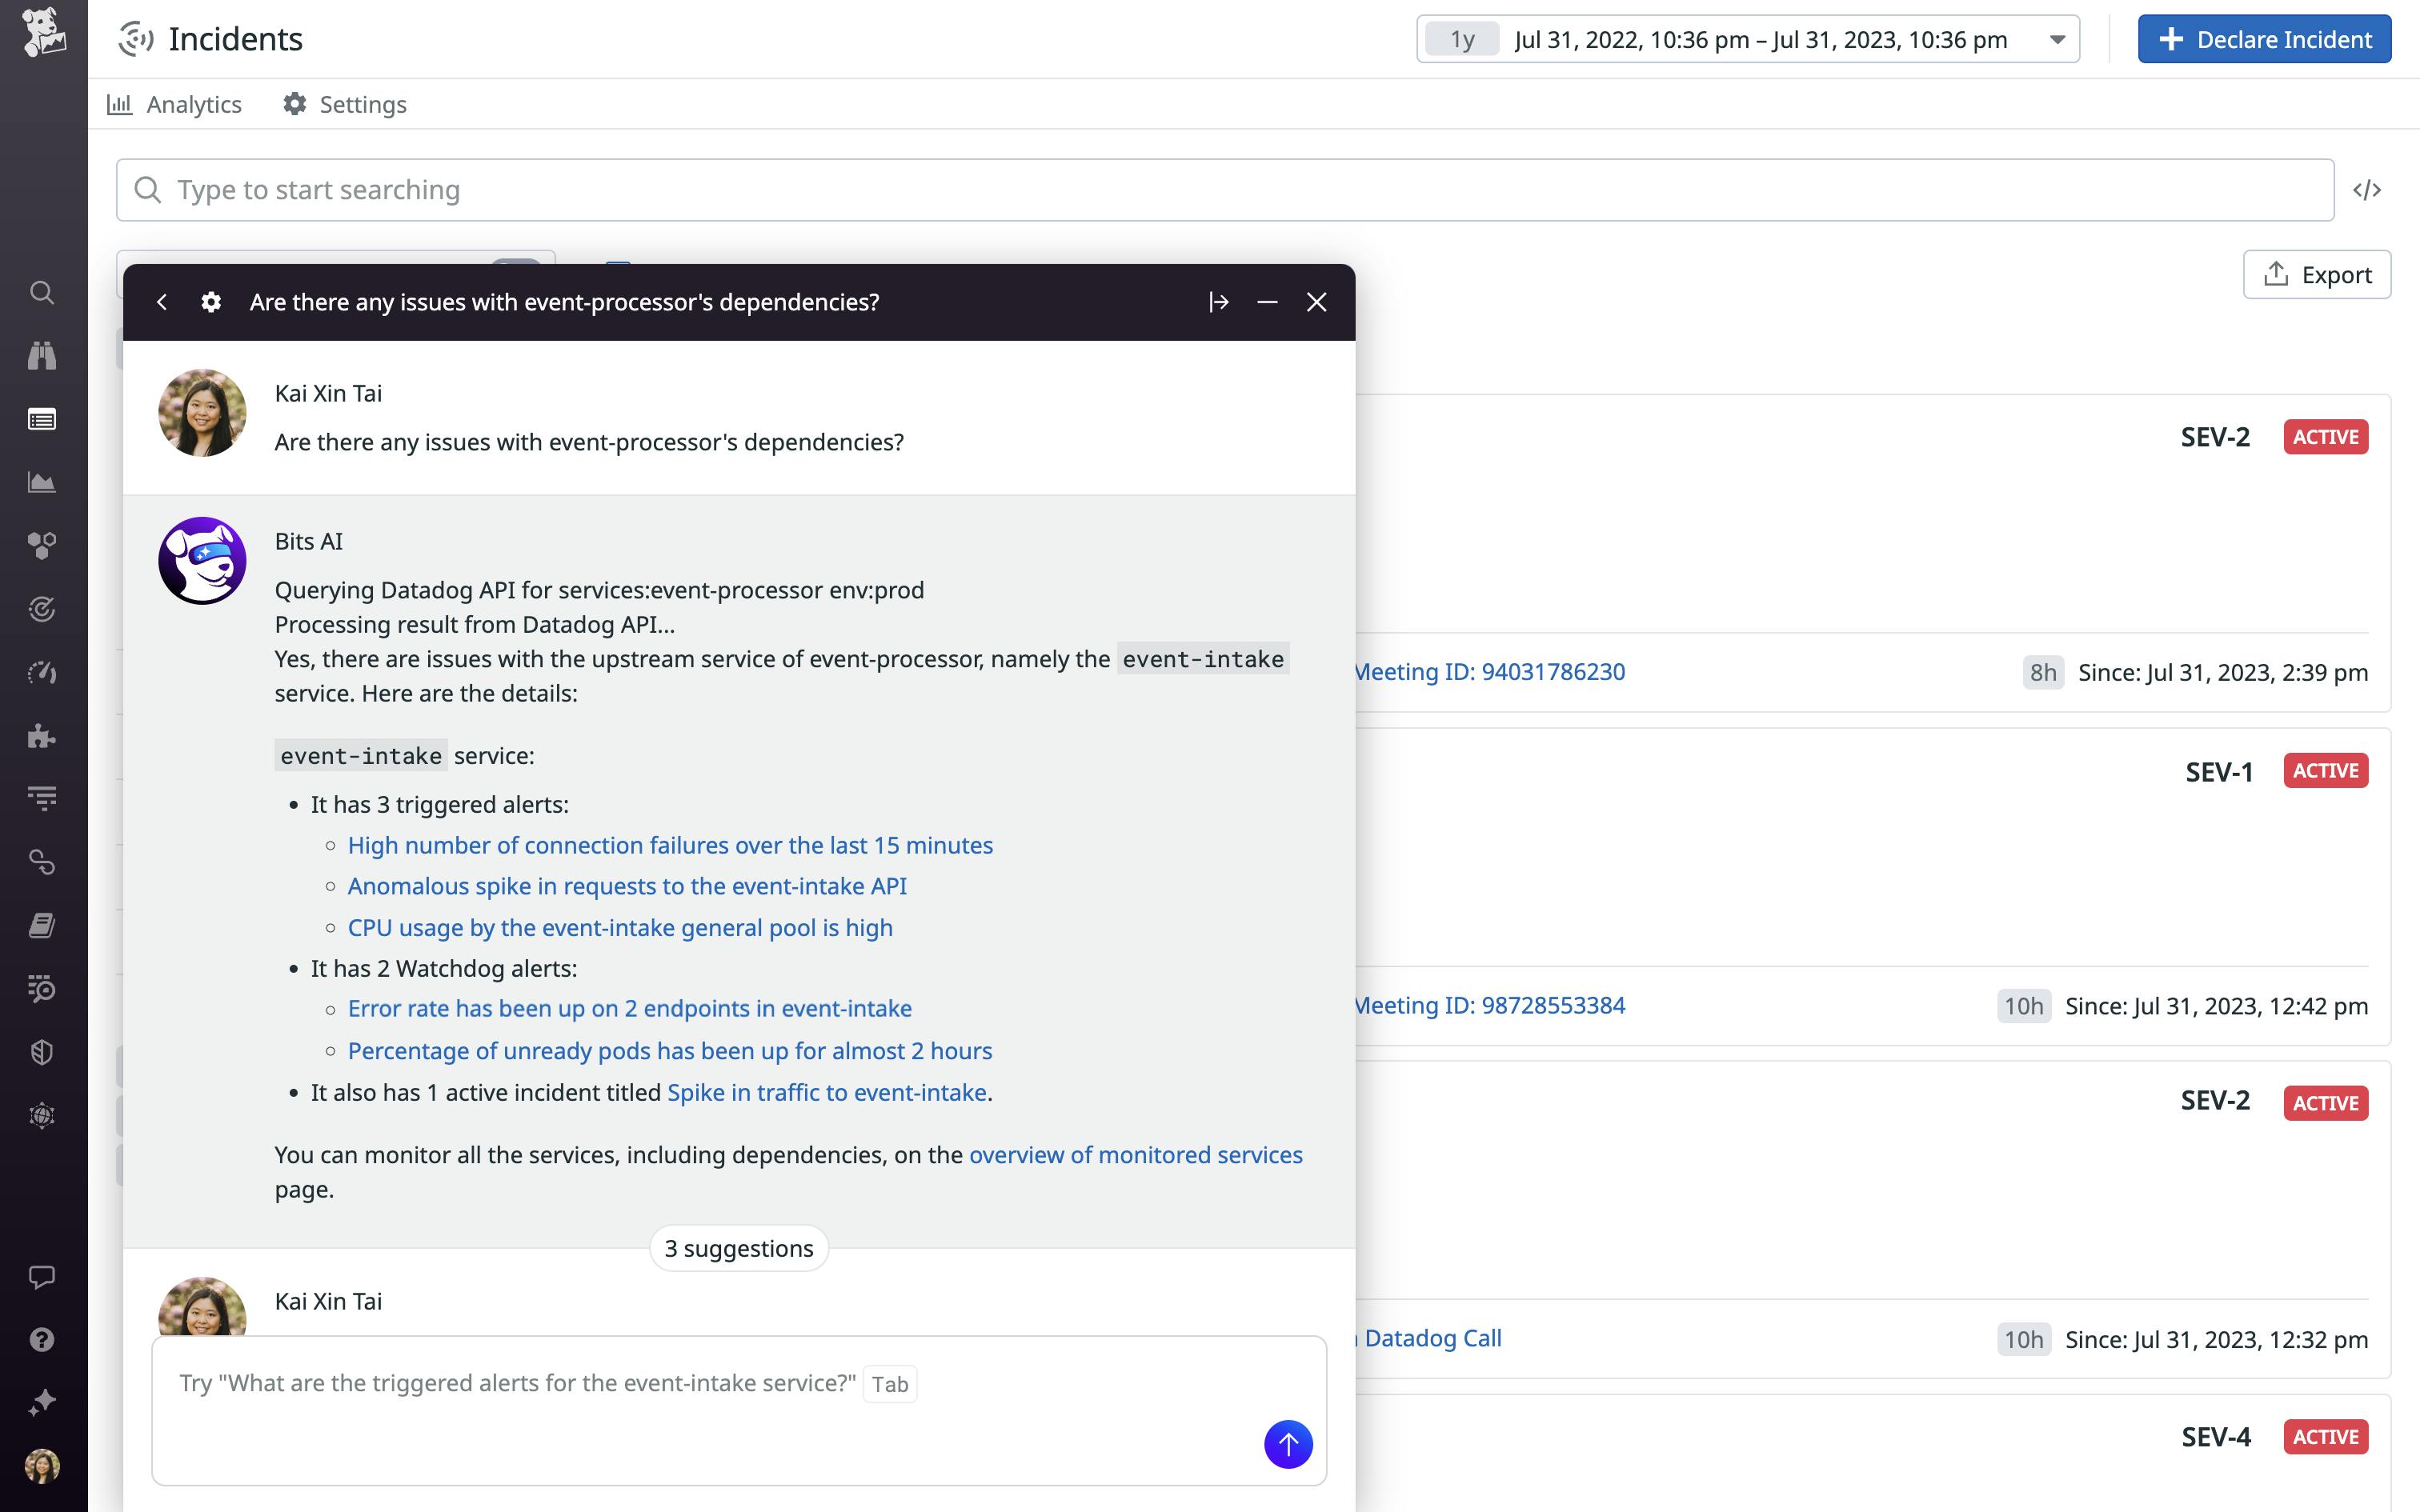Image resolution: width=2420 pixels, height=1512 pixels.
Task: Switch to the Analytics tab
Action: pos(176,104)
